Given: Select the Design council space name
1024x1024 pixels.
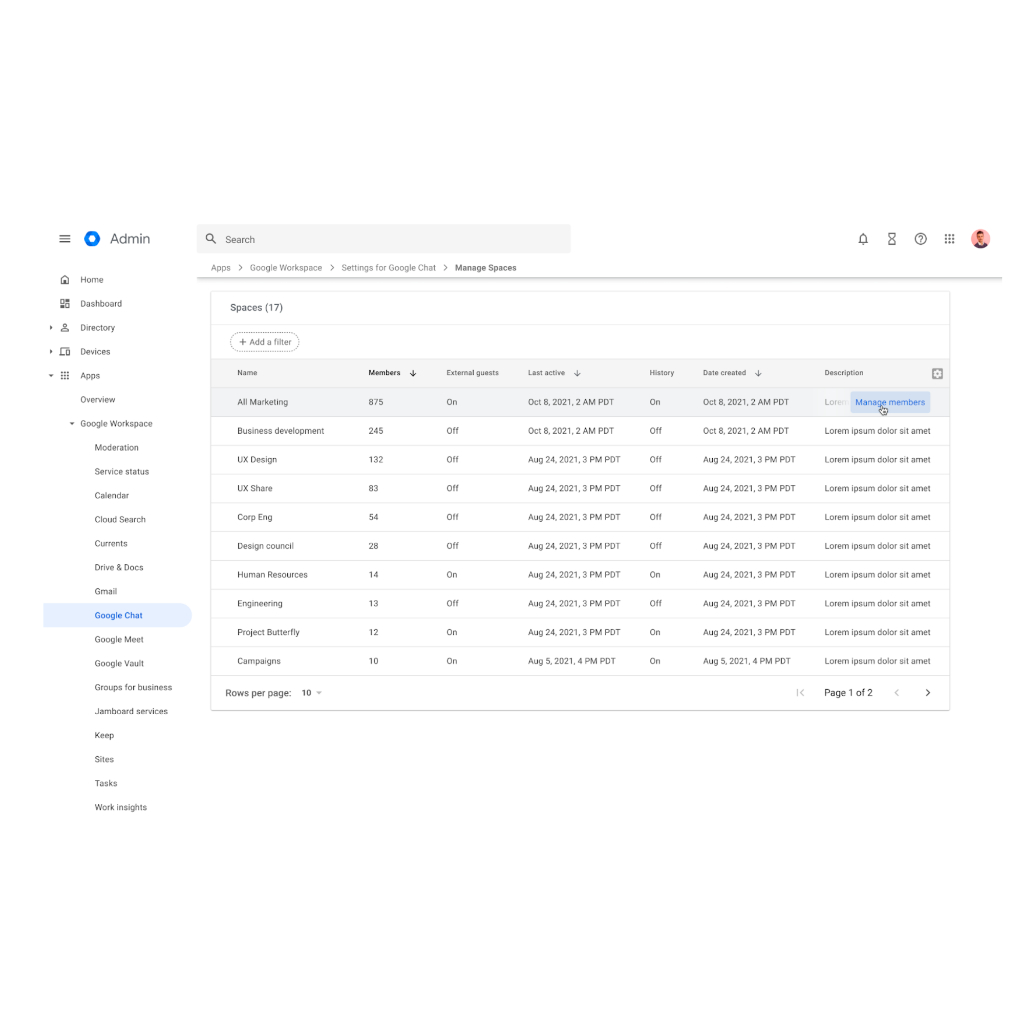Looking at the screenshot, I should pyautogui.click(x=265, y=546).
